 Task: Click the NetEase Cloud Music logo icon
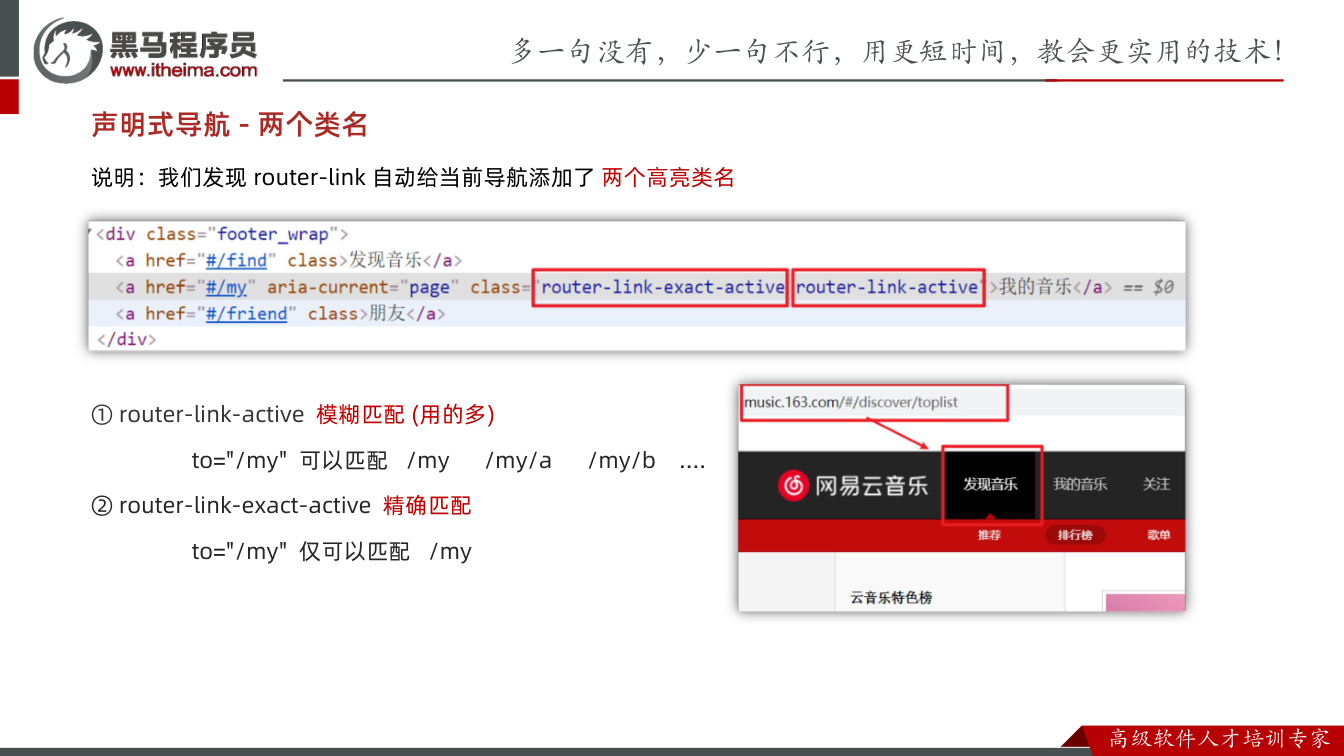point(794,485)
